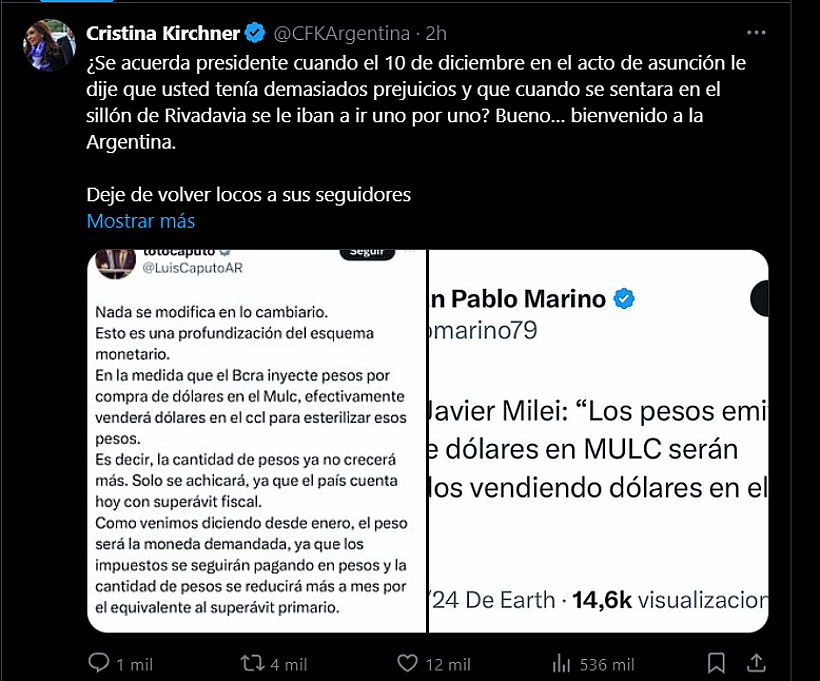Bookmark this tweet

[x=716, y=663]
